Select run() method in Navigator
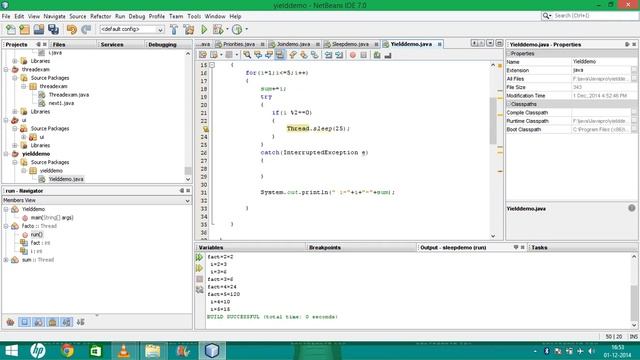 pyautogui.click(x=37, y=235)
